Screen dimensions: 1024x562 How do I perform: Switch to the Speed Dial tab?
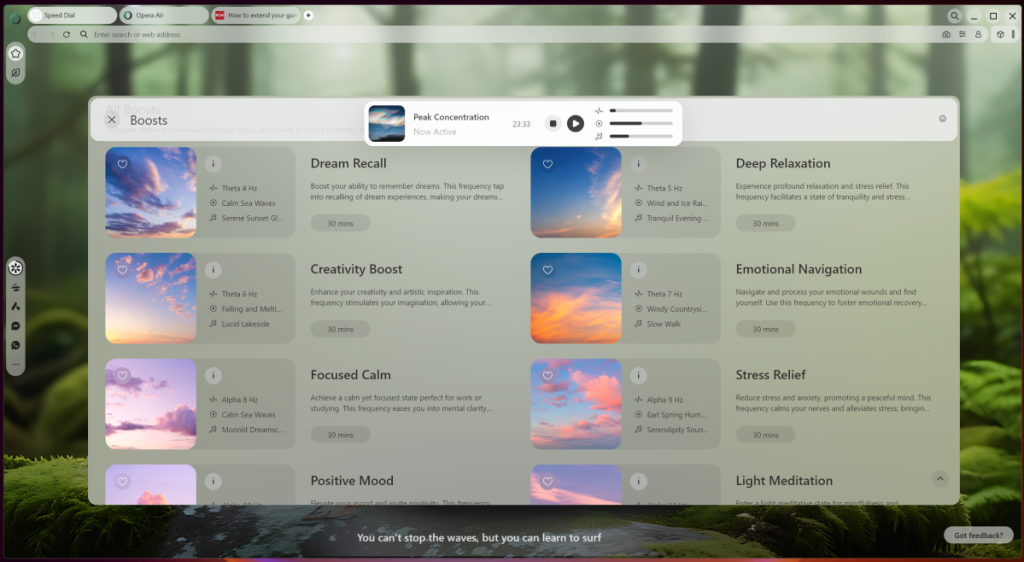point(72,15)
